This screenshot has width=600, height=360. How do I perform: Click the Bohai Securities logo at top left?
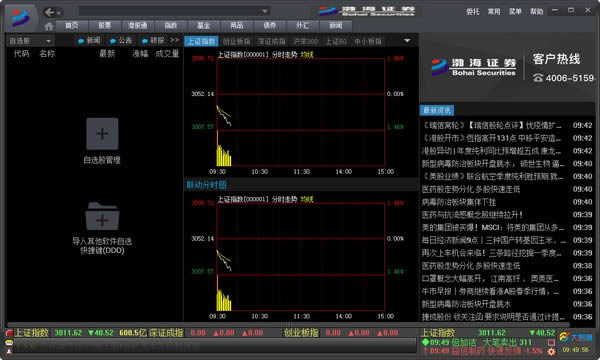click(20, 18)
